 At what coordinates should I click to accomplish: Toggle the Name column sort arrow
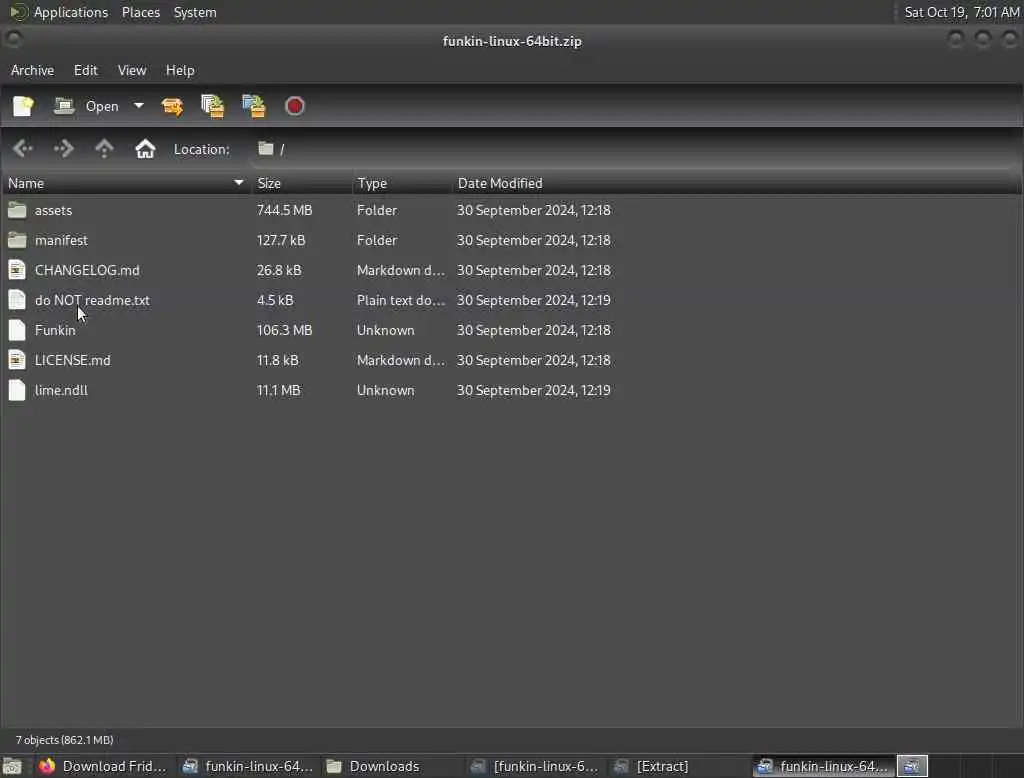coord(238,183)
